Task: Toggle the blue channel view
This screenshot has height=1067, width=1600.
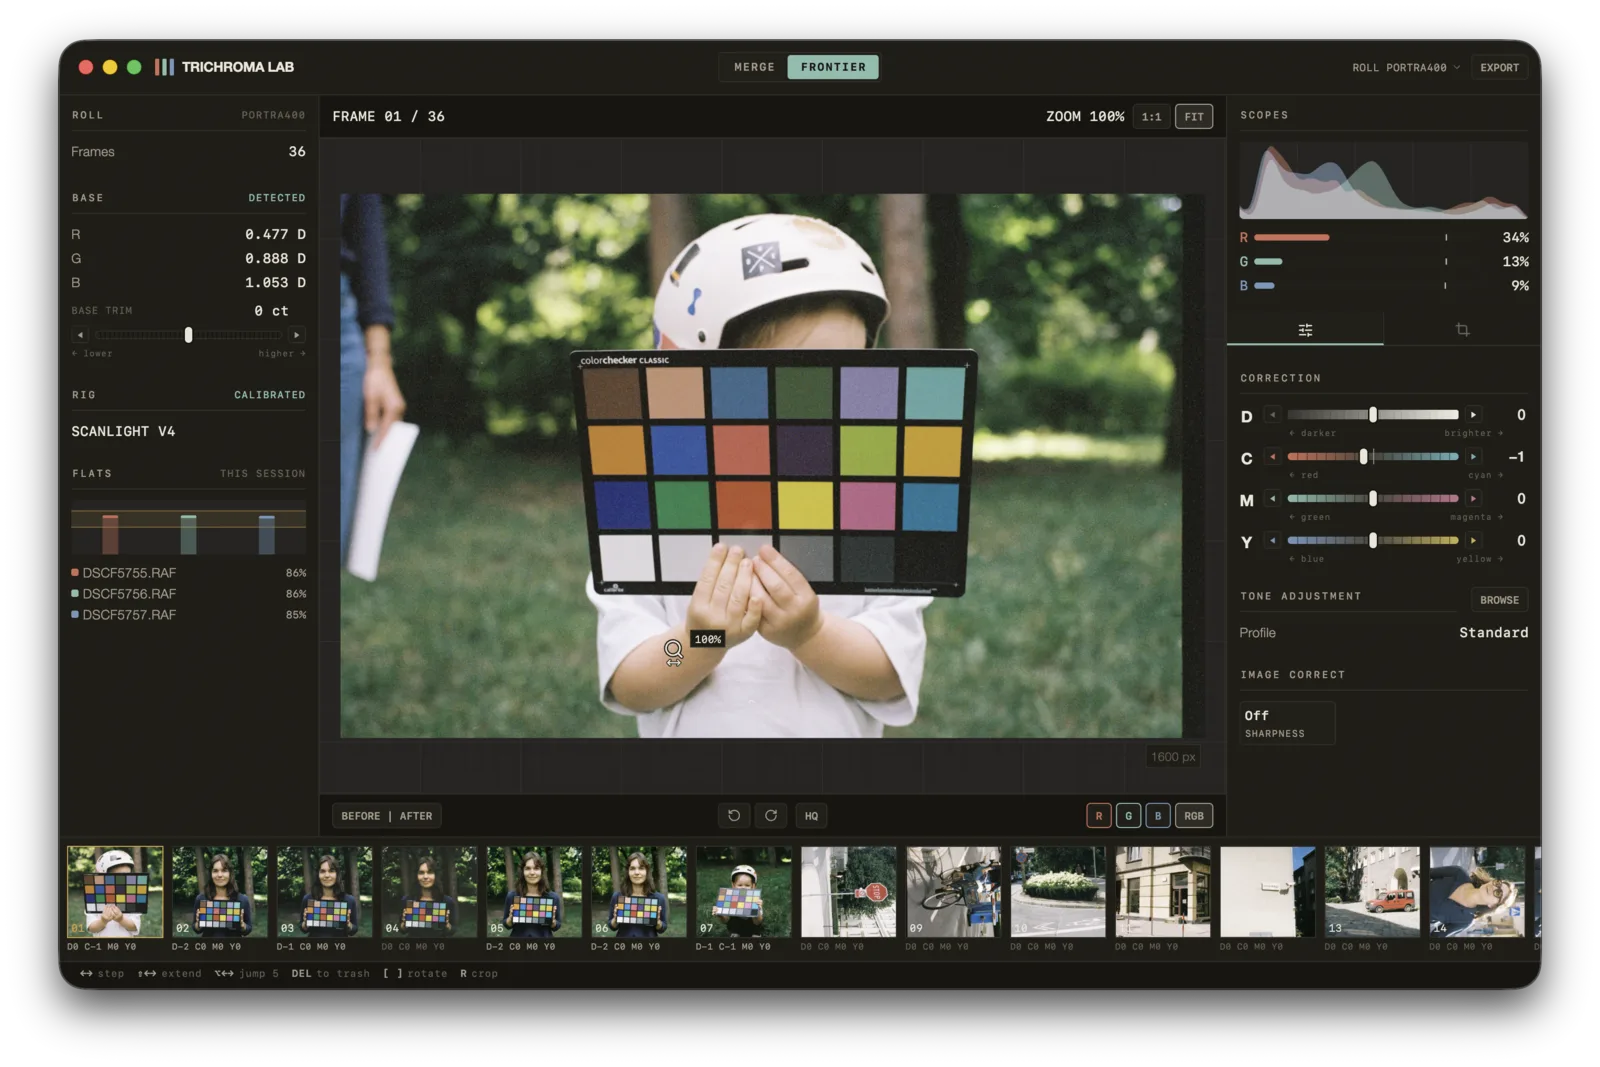Action: pyautogui.click(x=1158, y=816)
